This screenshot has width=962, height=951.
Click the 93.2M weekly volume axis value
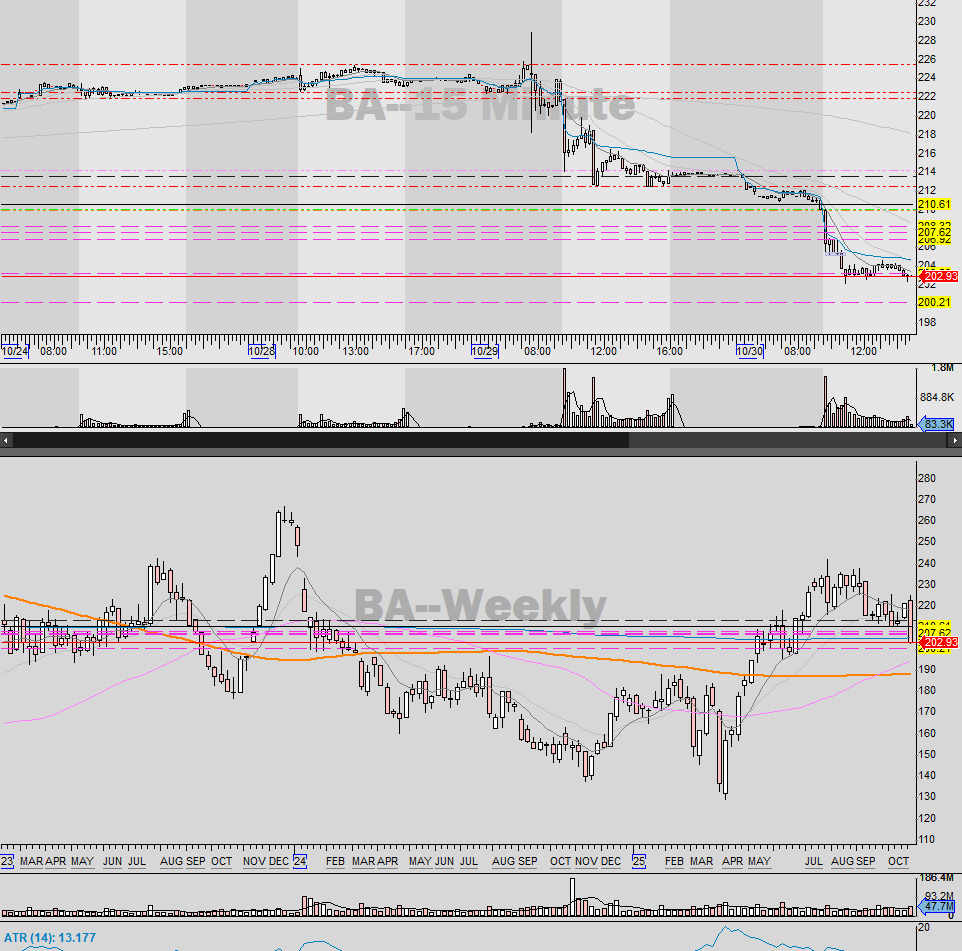[939, 896]
